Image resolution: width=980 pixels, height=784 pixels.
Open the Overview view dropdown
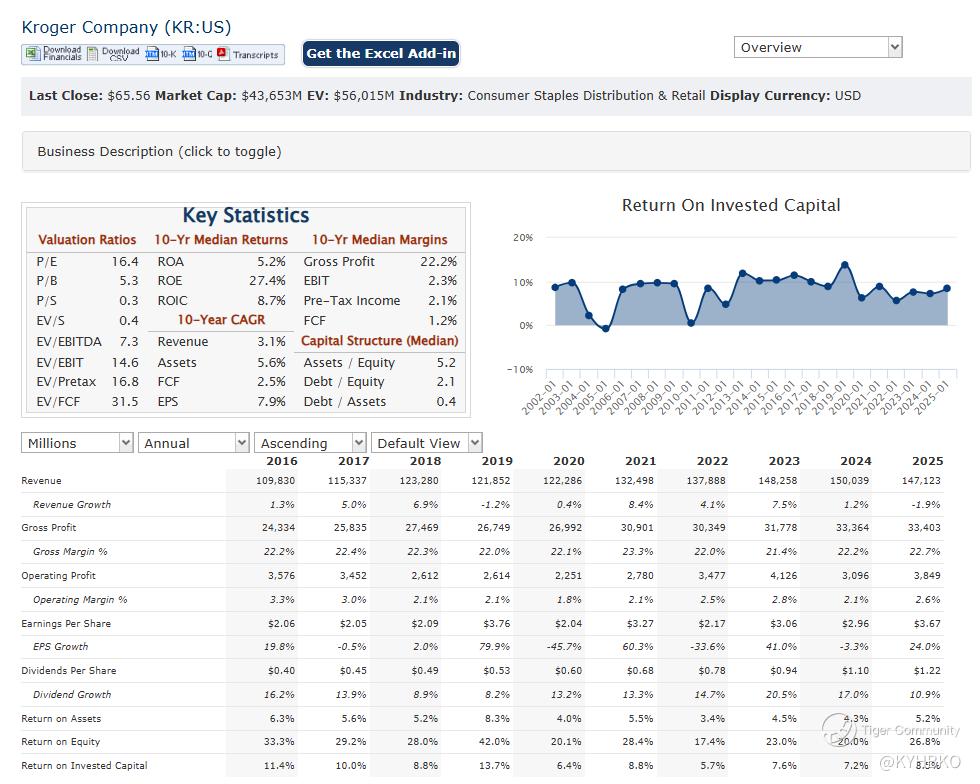point(818,47)
